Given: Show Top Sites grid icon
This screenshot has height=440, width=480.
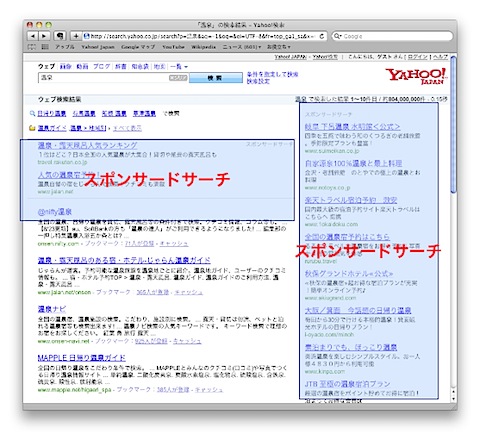Looking at the screenshot, I should [x=45, y=47].
